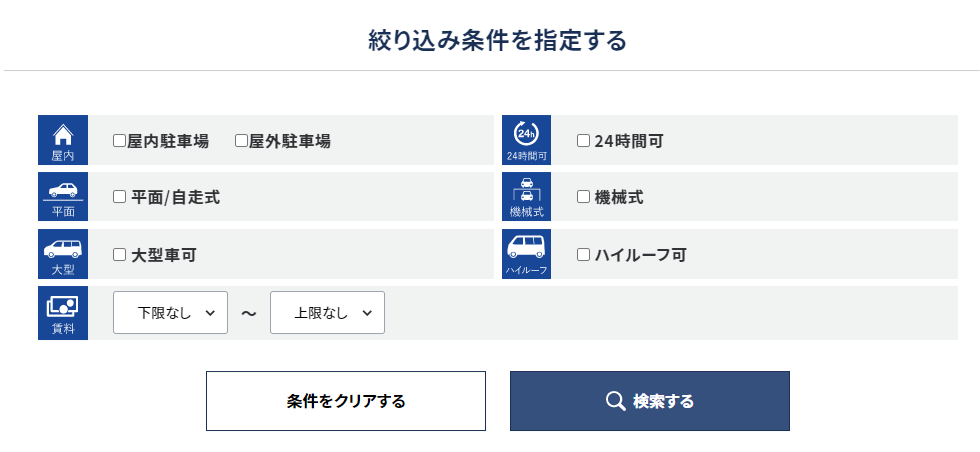980x452 pixels.
Task: Check the 屋外駐車場 checkbox
Action: pyautogui.click(x=241, y=141)
